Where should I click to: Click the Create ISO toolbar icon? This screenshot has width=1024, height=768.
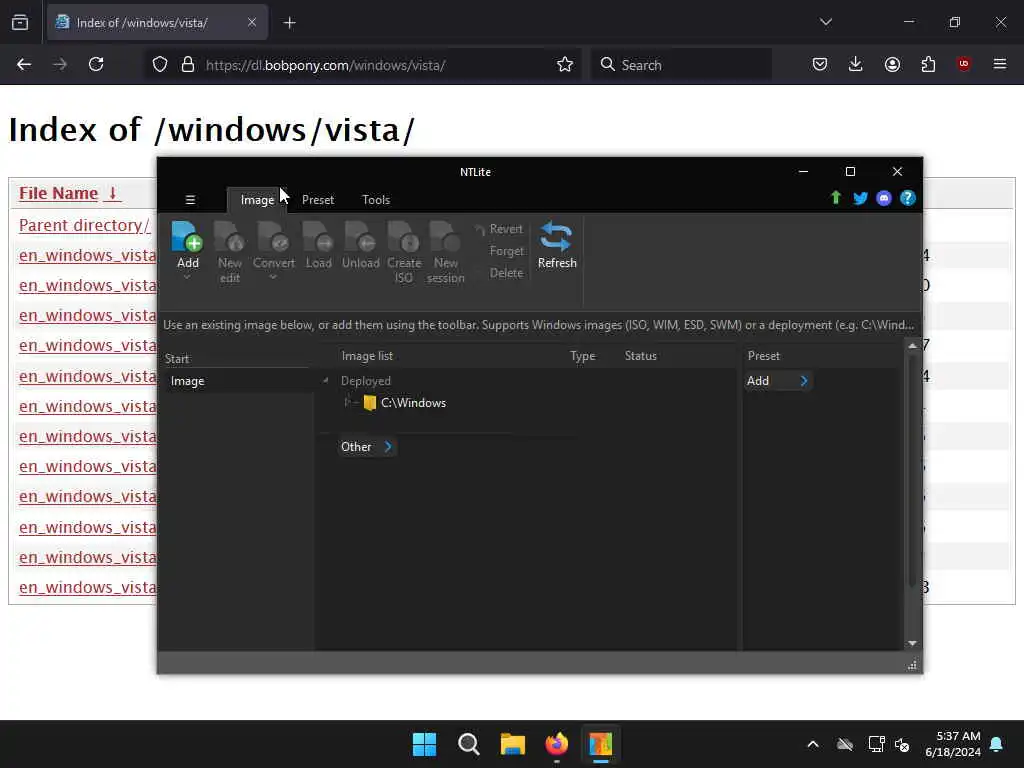pos(404,236)
